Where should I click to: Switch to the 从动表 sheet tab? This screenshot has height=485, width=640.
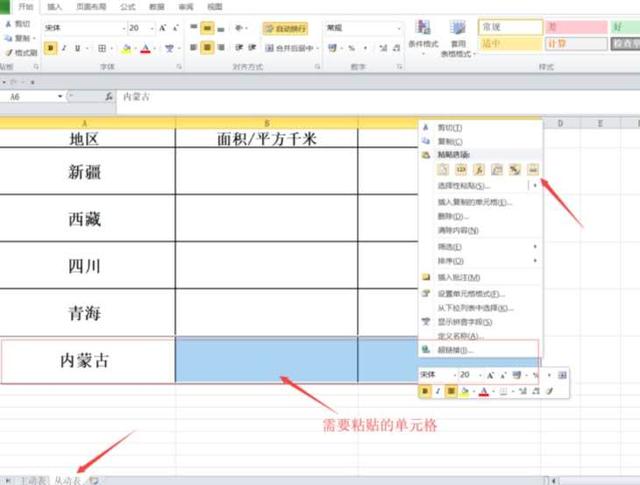[69, 480]
